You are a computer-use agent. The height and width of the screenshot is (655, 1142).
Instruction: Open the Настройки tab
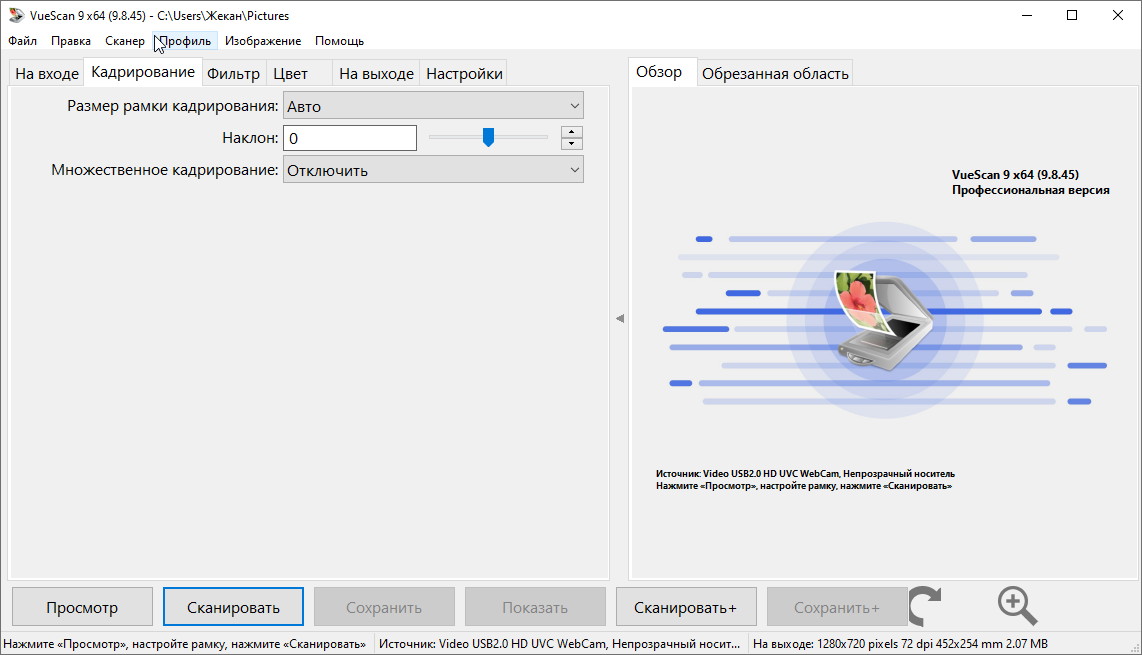(x=464, y=74)
